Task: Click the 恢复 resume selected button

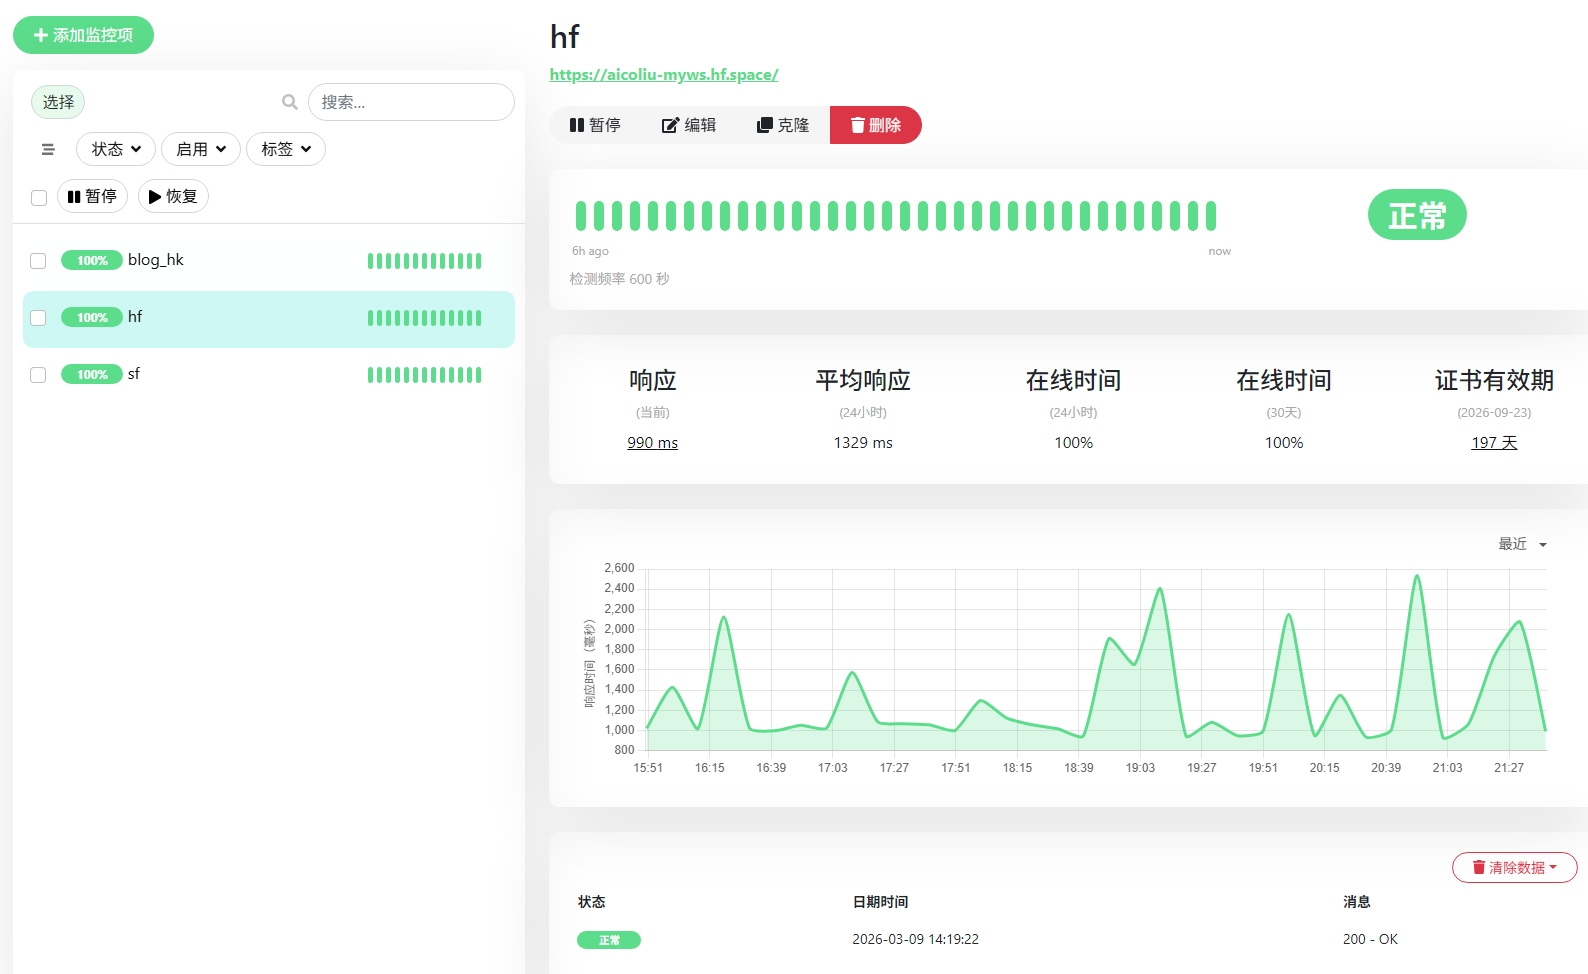Action: click(173, 196)
